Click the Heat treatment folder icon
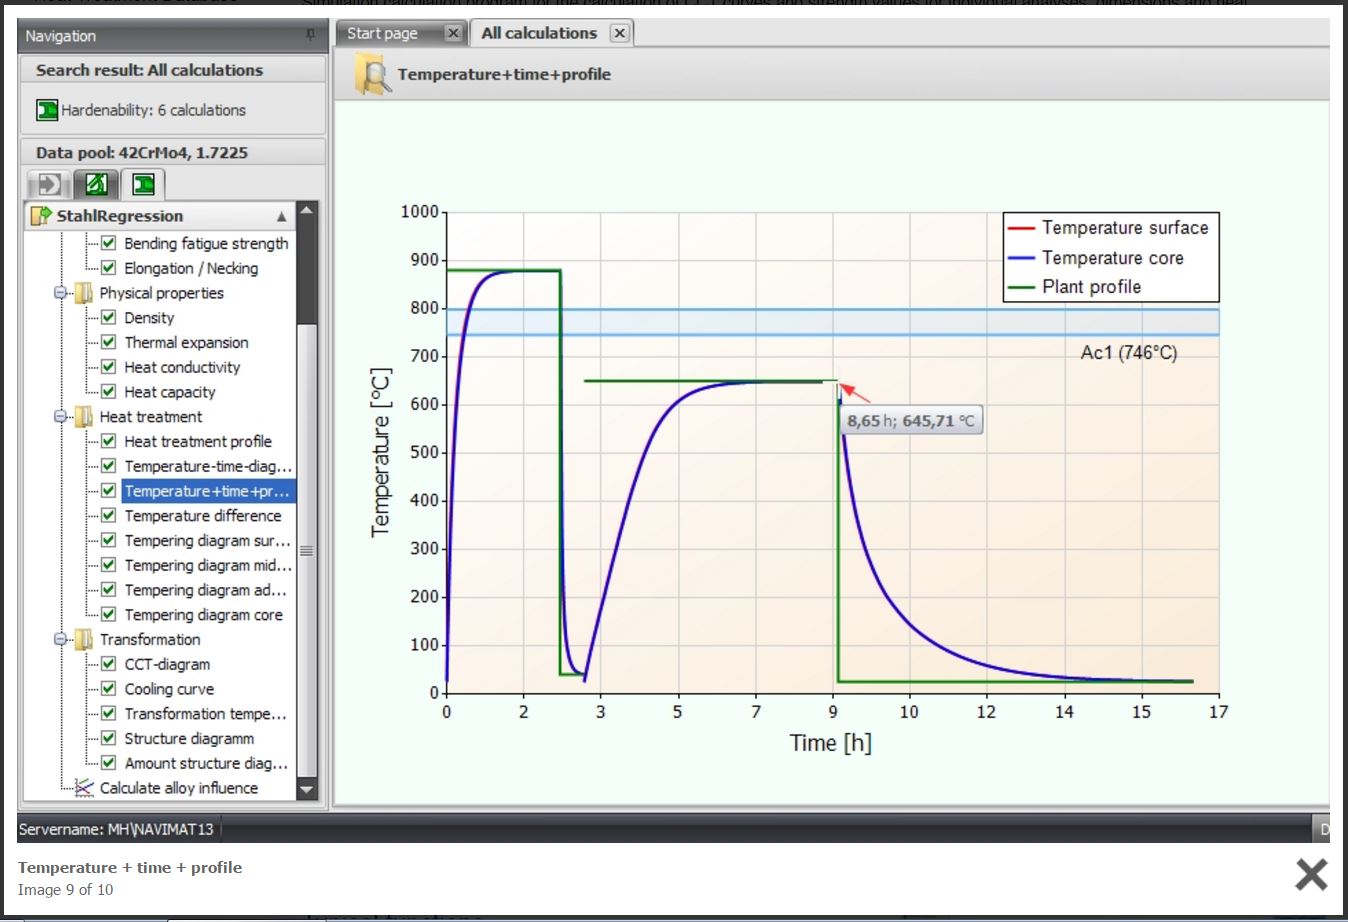This screenshot has height=922, width=1348. (84, 417)
